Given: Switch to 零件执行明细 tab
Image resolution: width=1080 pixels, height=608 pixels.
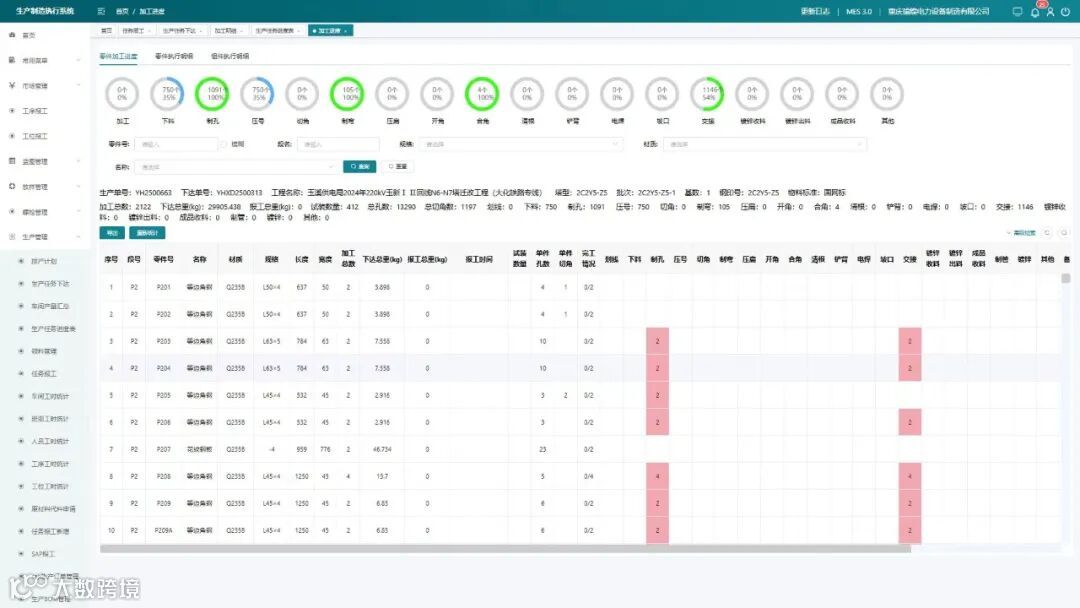Looking at the screenshot, I should click(174, 56).
